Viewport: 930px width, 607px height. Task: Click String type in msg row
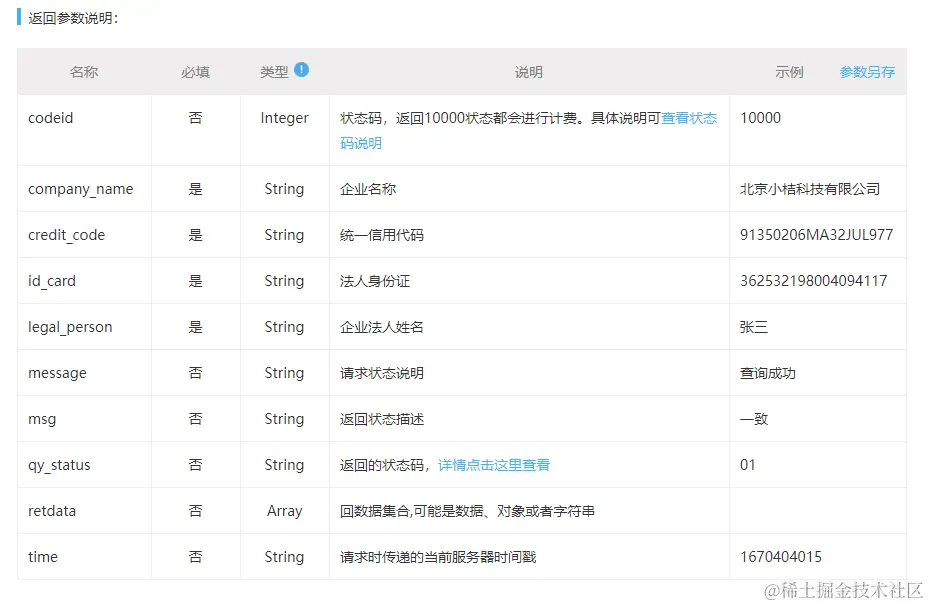pyautogui.click(x=285, y=420)
